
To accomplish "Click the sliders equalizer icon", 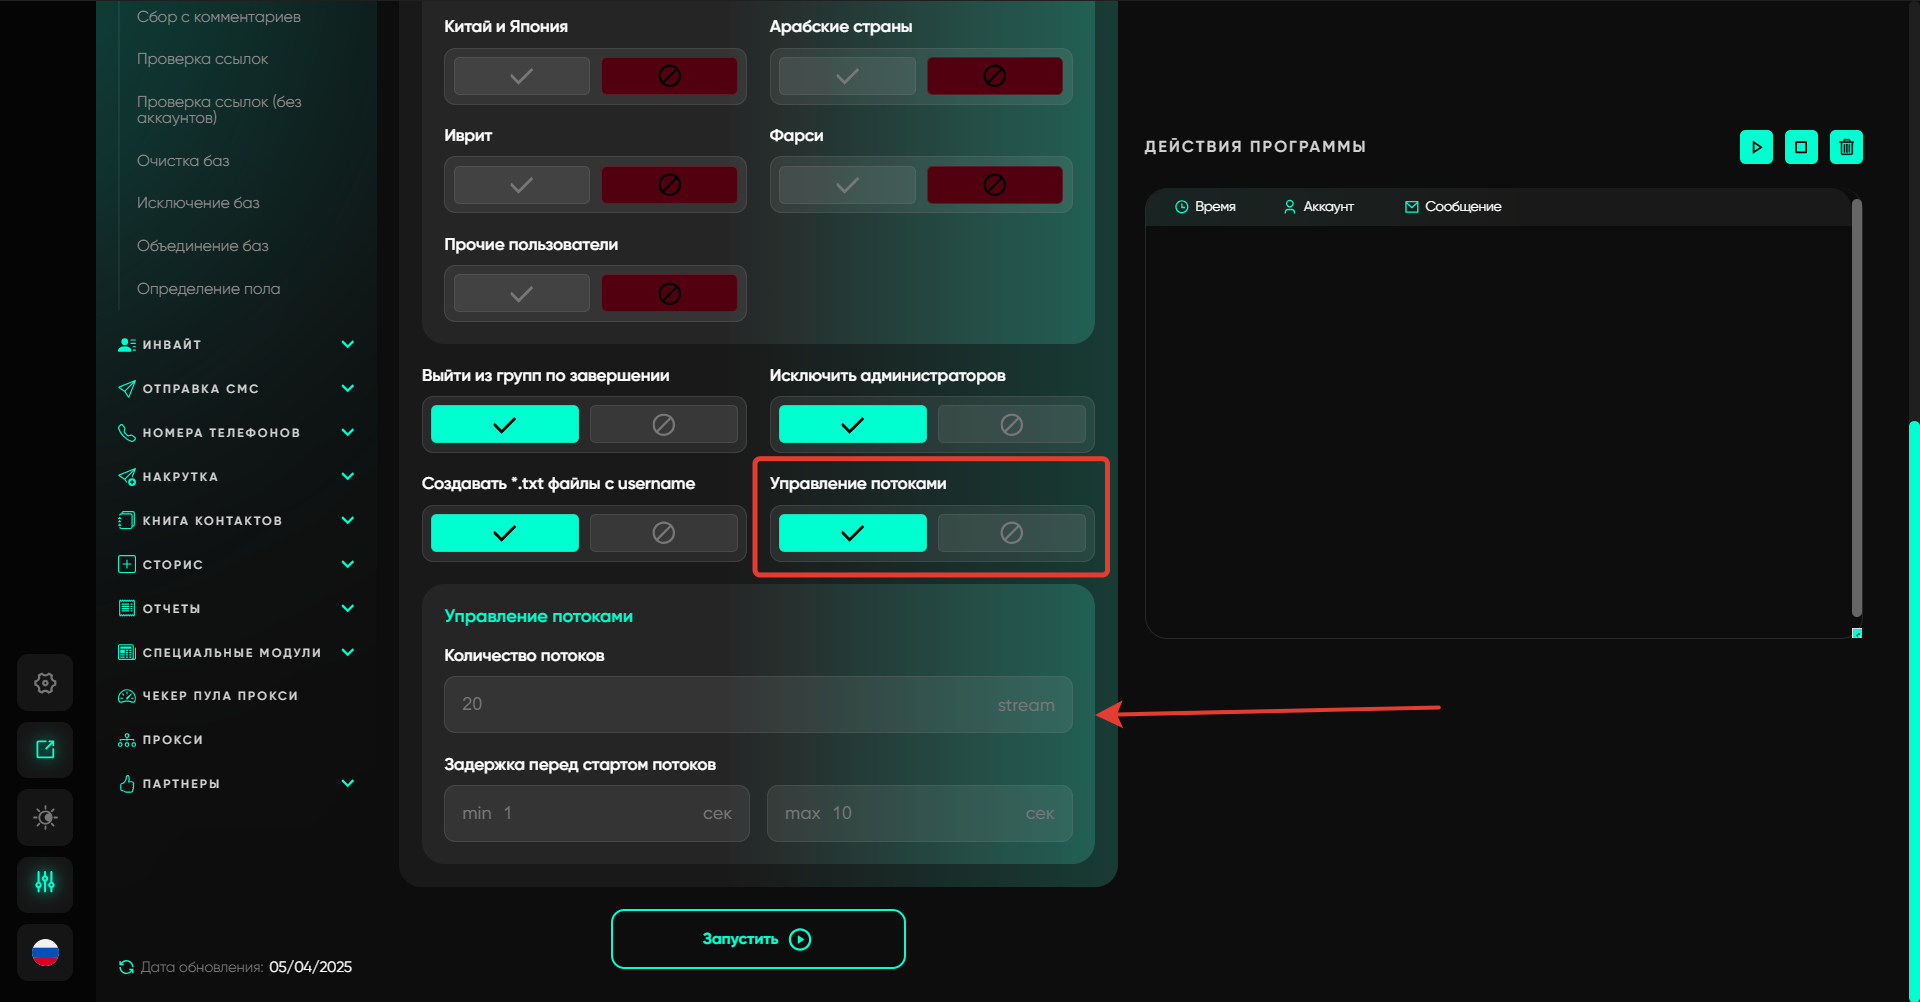I will click(x=45, y=883).
